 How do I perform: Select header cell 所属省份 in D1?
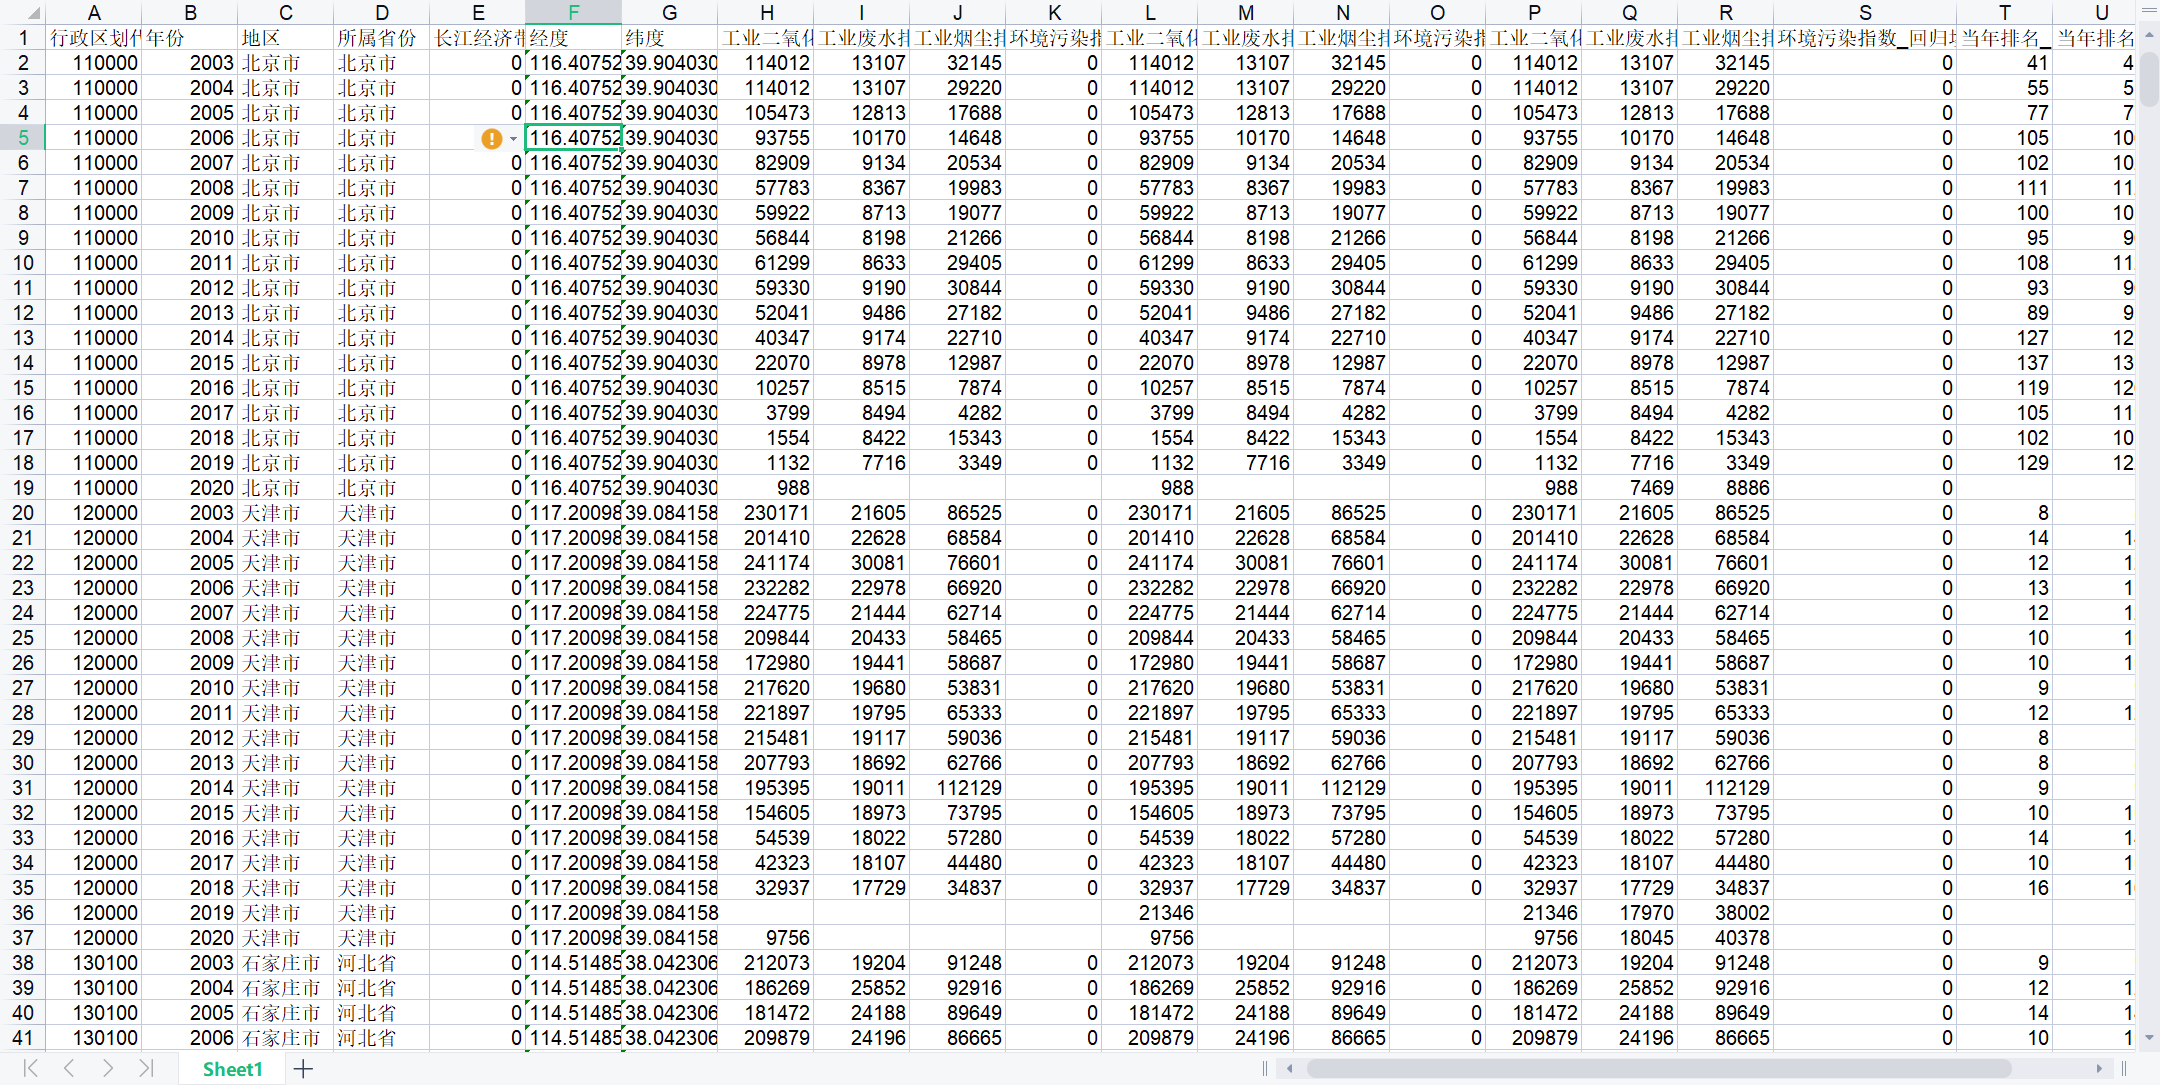[x=382, y=38]
